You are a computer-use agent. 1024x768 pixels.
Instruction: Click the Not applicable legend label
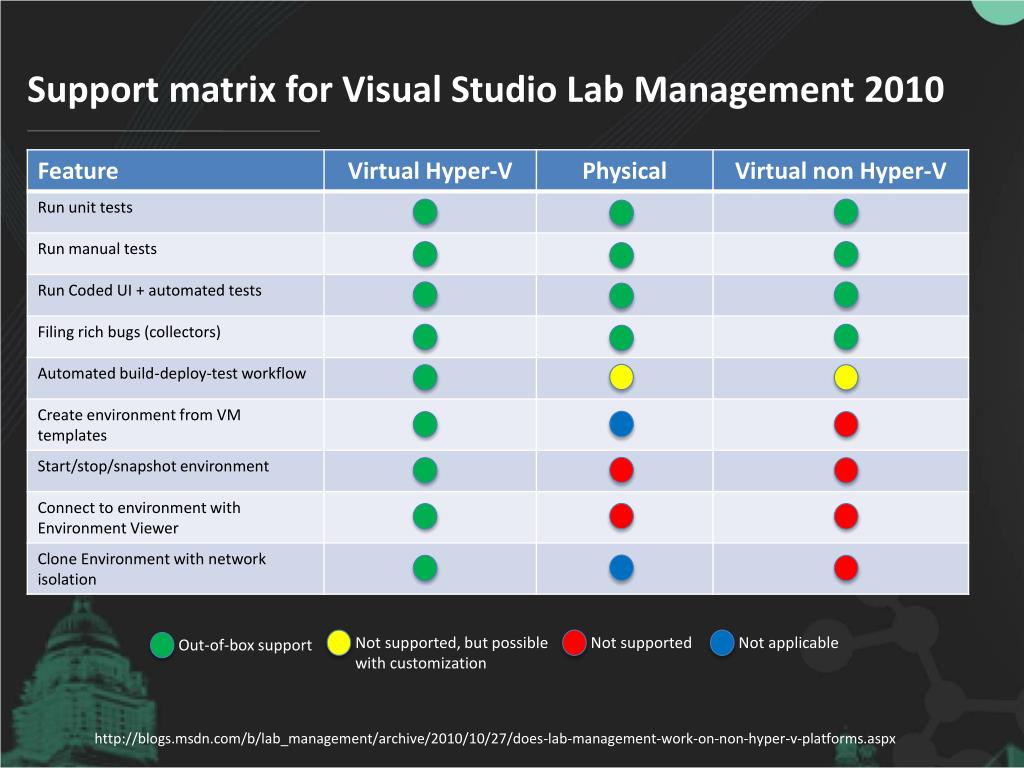pos(788,643)
